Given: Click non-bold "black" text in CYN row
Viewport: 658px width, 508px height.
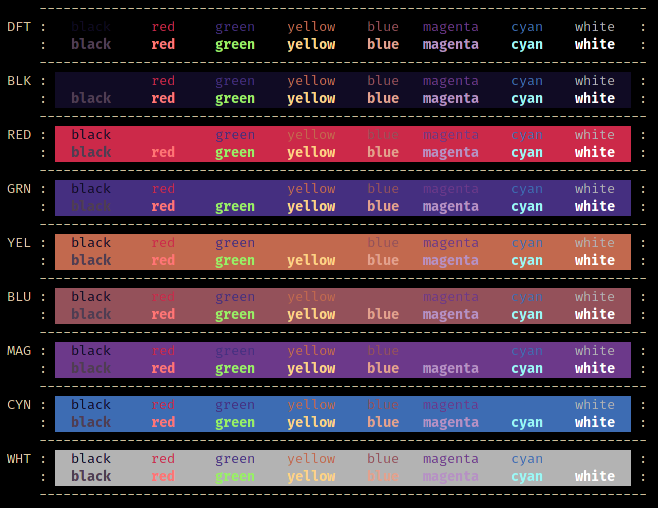Looking at the screenshot, I should [x=91, y=405].
